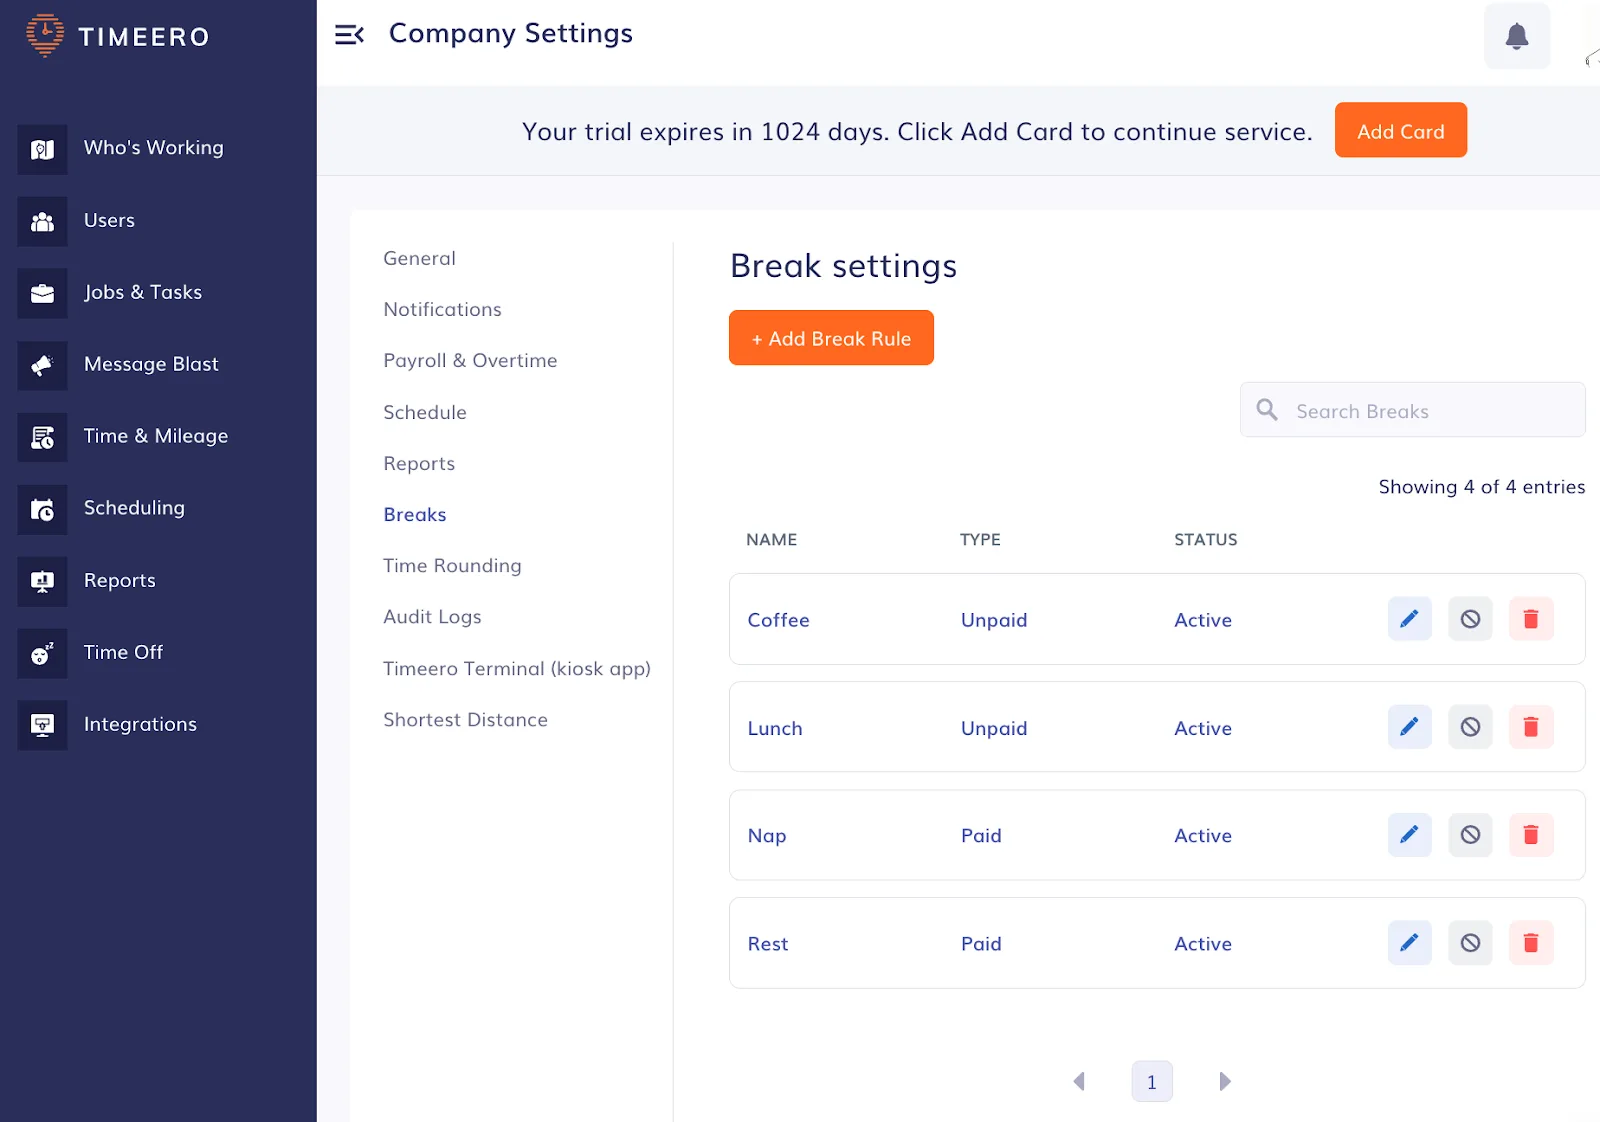Deactivate the Coffee break rule
The height and width of the screenshot is (1122, 1600).
(1470, 619)
